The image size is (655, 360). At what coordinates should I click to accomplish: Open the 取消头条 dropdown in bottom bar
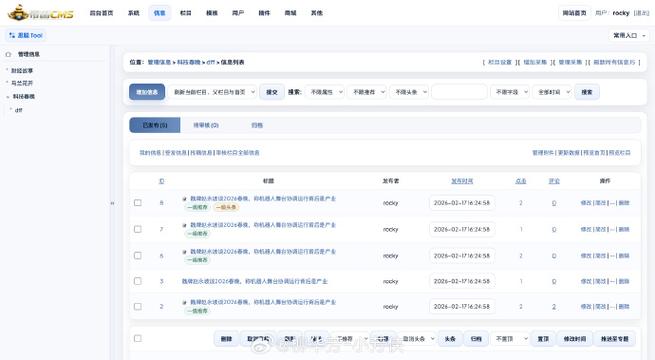click(417, 339)
